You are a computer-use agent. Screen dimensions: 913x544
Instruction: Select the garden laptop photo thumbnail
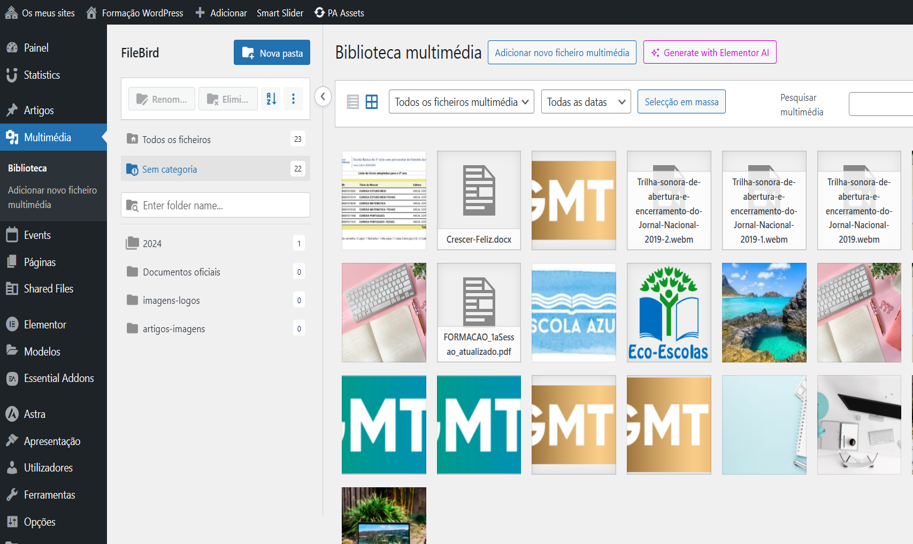384,515
